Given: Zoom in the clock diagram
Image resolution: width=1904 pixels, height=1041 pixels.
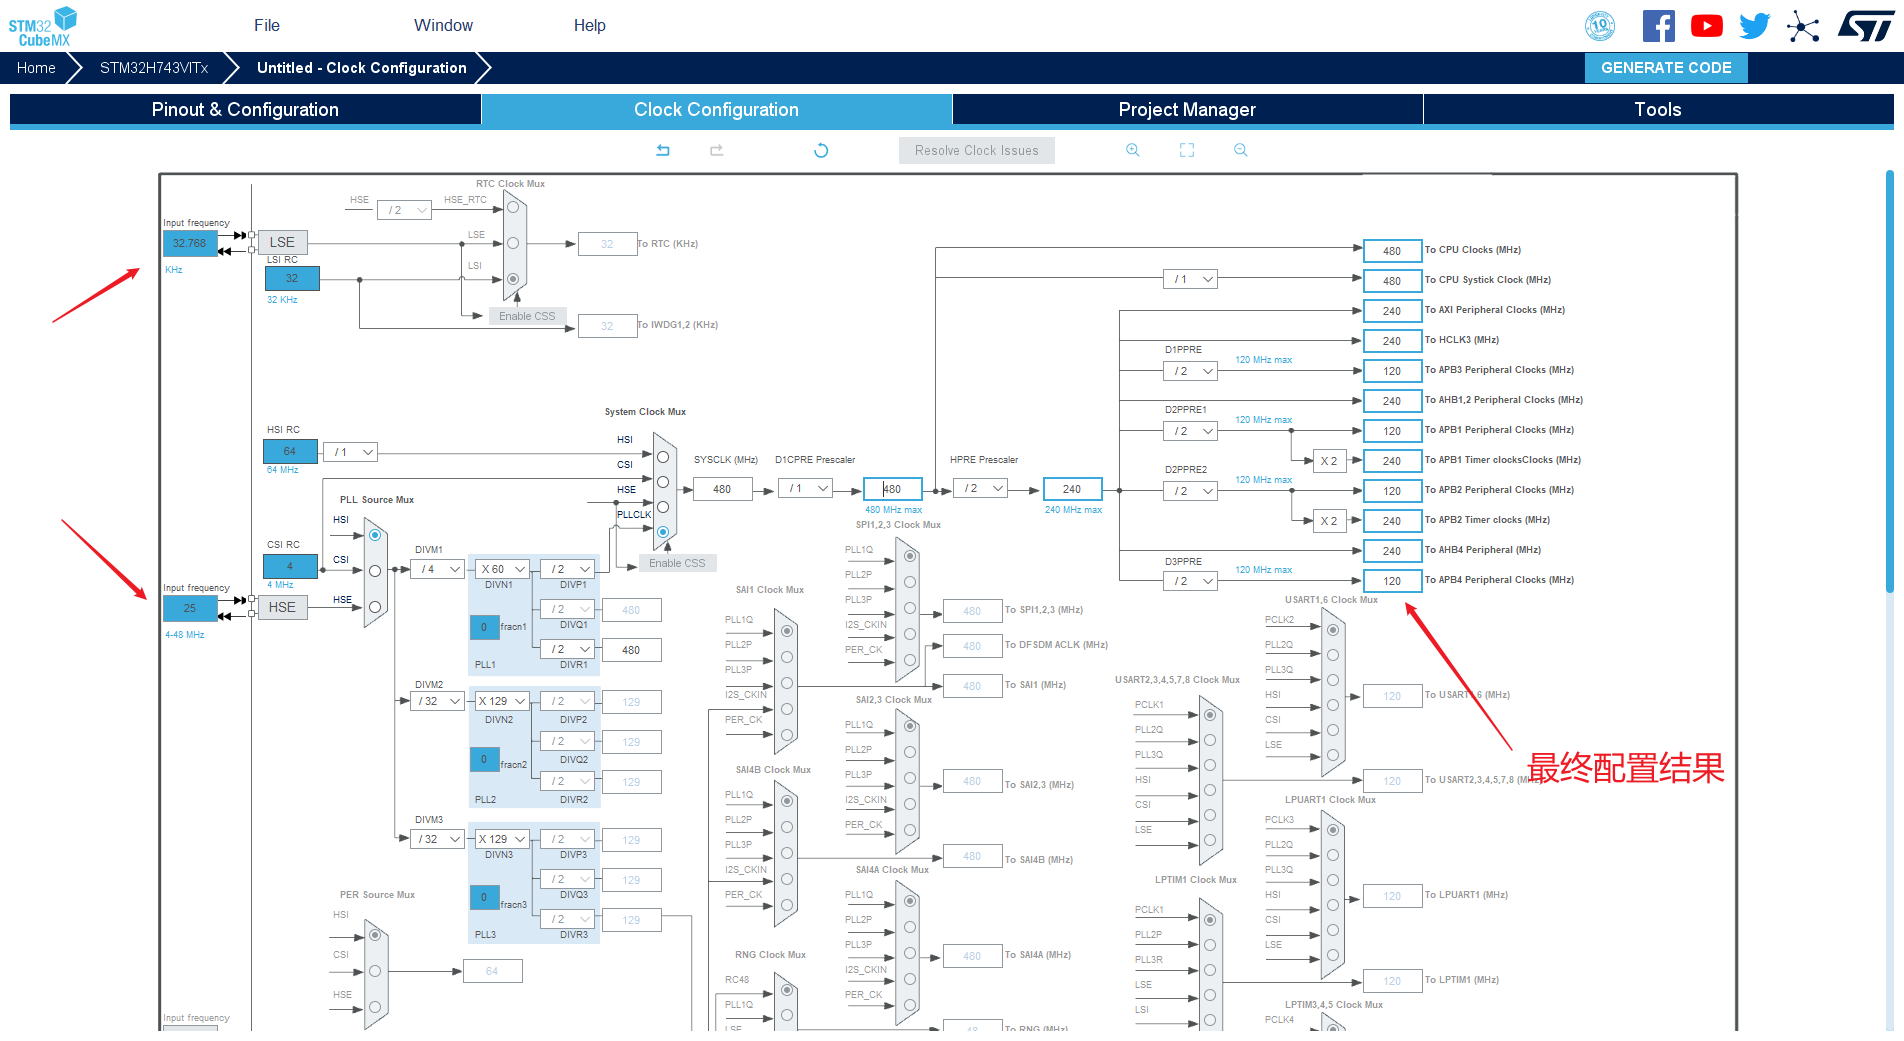Looking at the screenshot, I should tap(1133, 150).
